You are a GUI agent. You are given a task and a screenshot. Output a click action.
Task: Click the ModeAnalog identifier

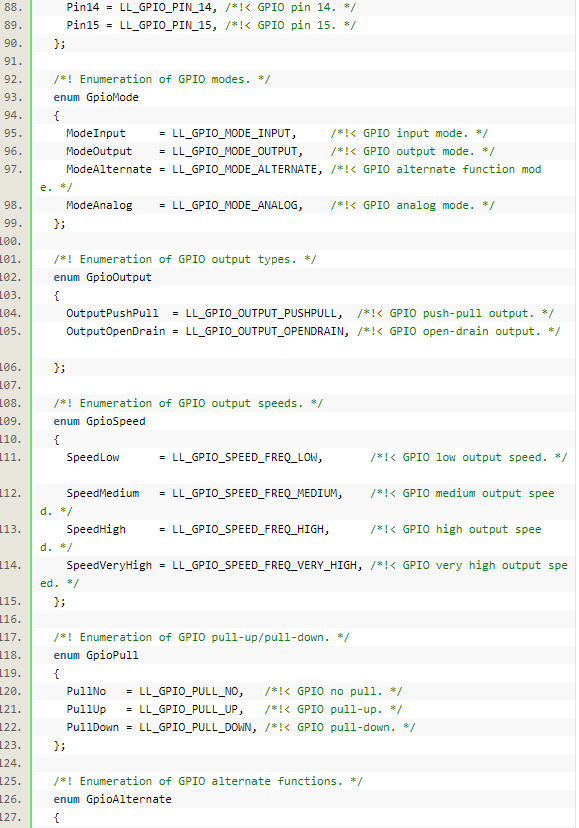pyautogui.click(x=99, y=205)
